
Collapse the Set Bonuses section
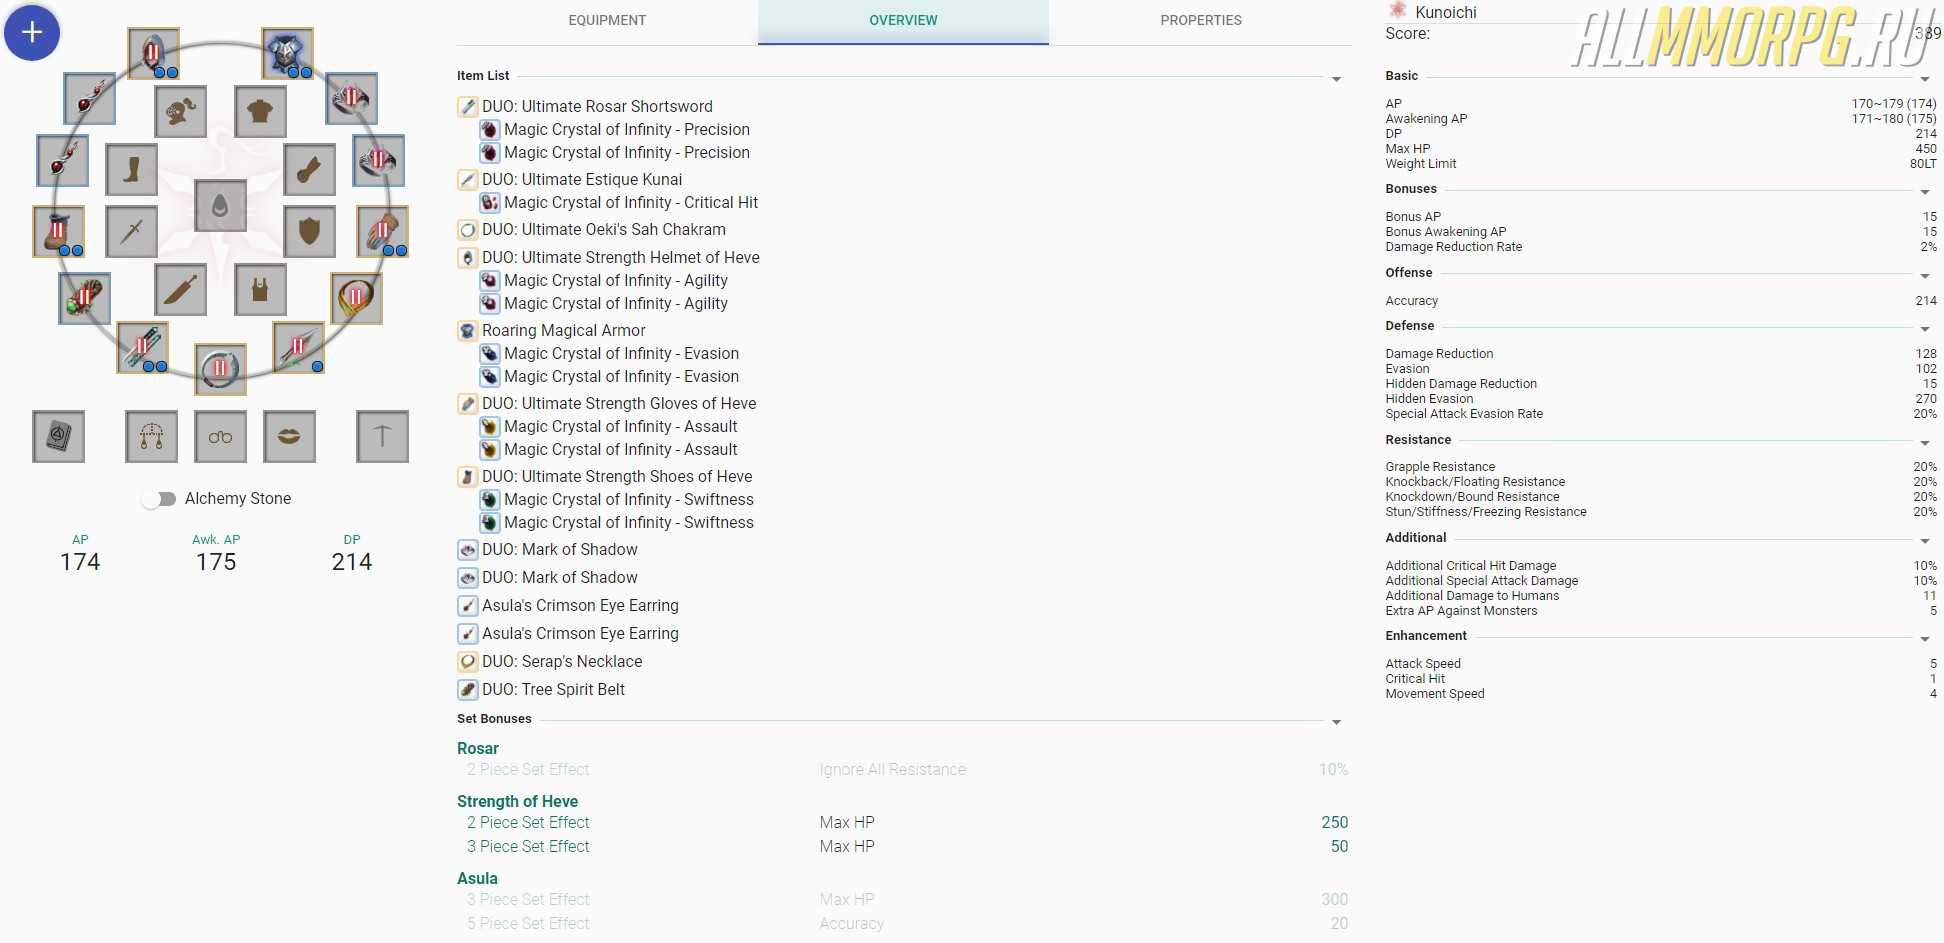coord(1336,722)
